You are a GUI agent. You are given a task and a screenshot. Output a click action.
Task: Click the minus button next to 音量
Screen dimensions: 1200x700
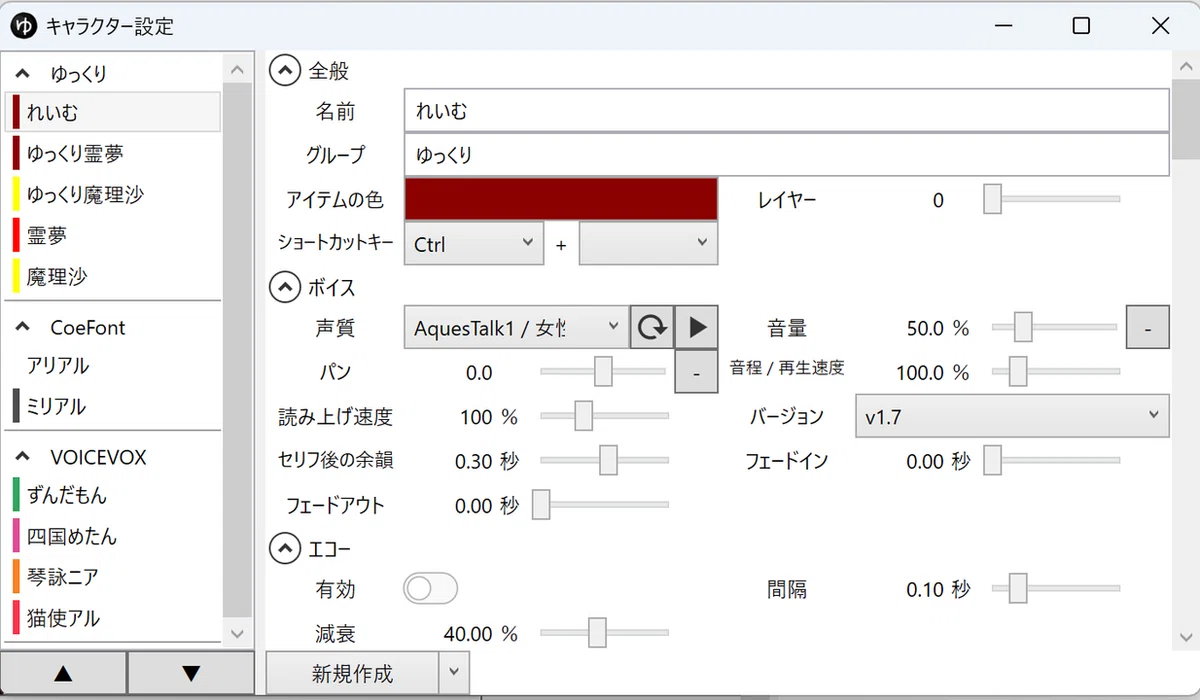[1148, 327]
